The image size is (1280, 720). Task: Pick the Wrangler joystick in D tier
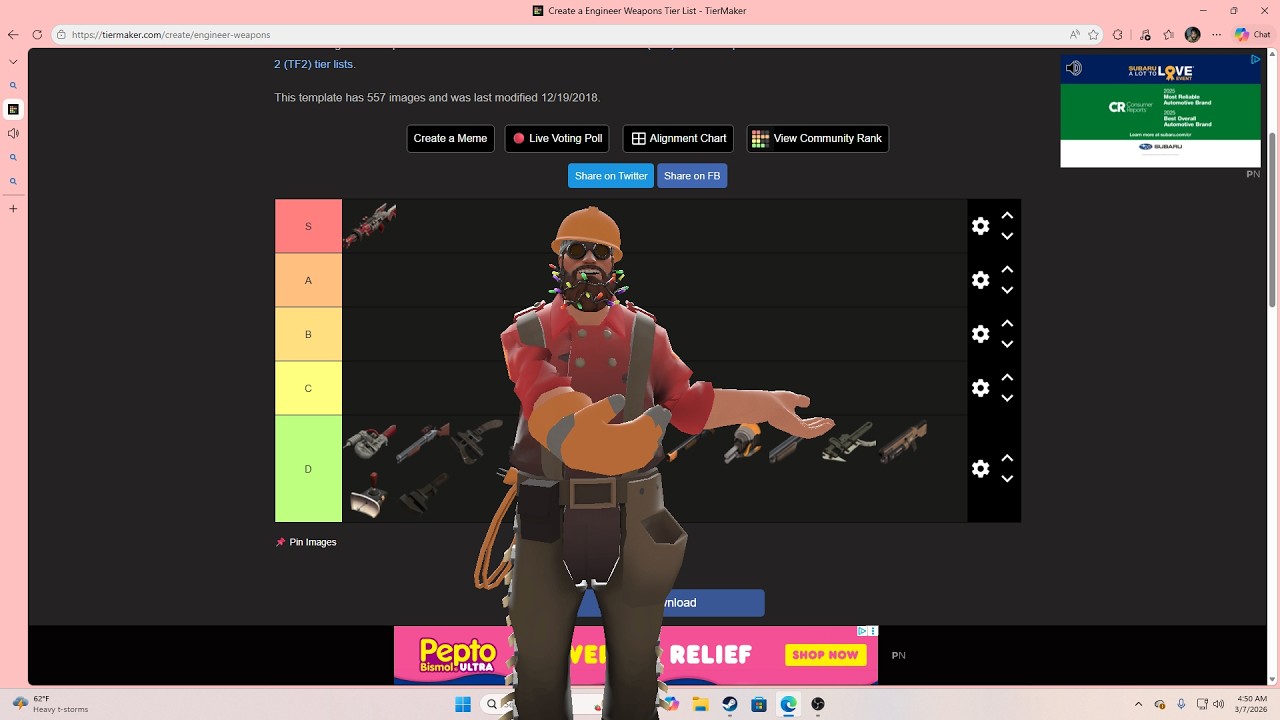[369, 495]
